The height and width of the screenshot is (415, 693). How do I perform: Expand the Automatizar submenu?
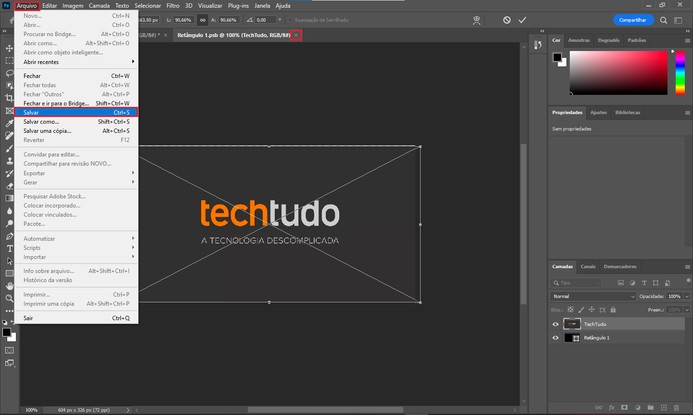click(76, 239)
